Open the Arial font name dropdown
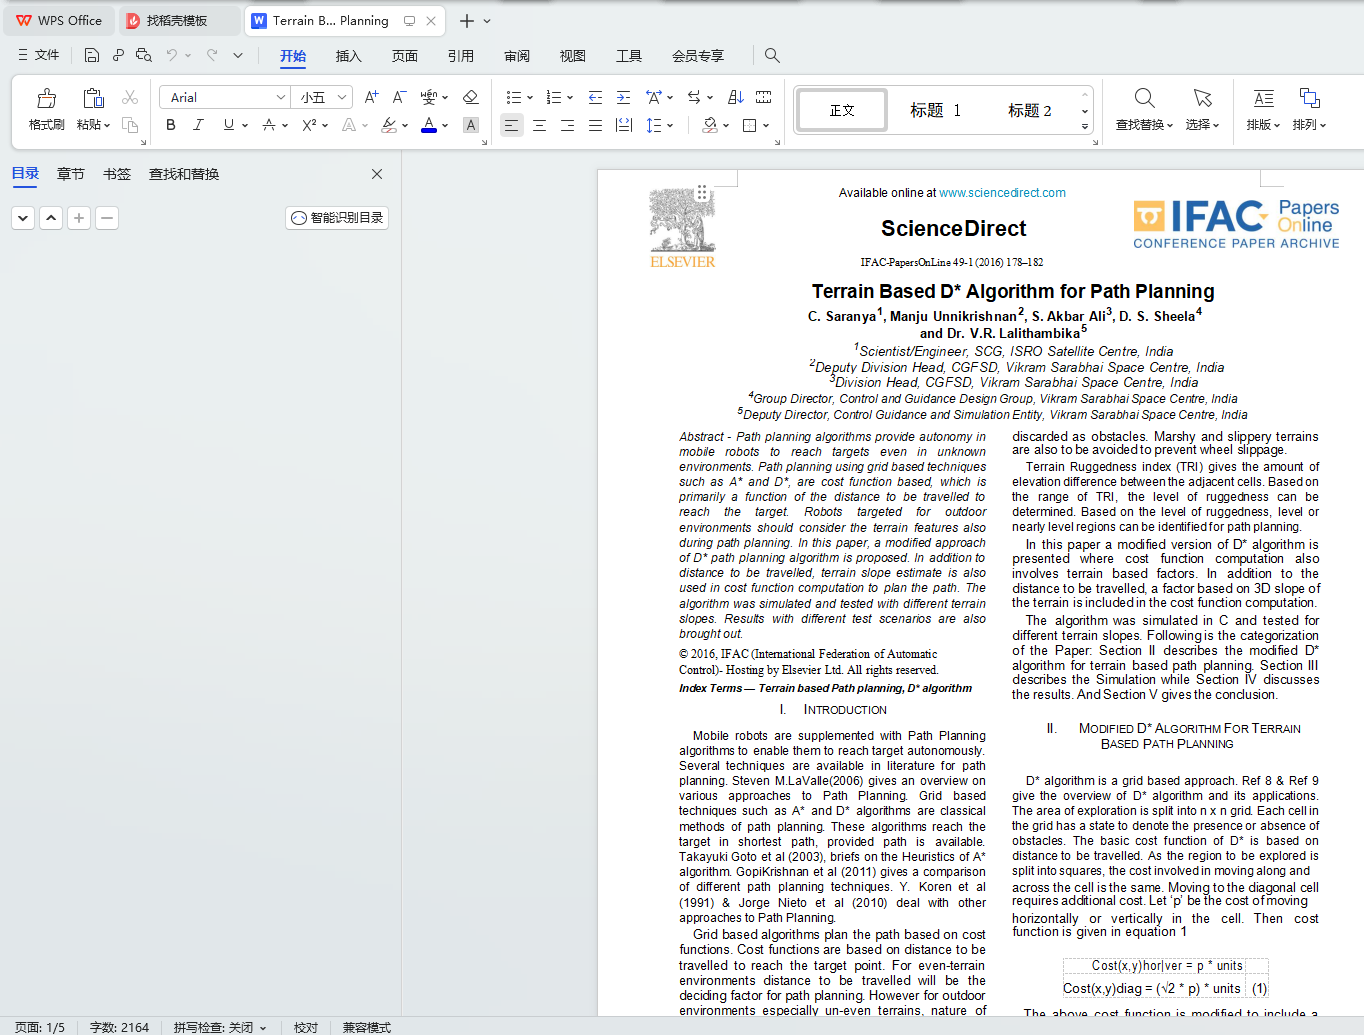The image size is (1364, 1035). point(225,97)
